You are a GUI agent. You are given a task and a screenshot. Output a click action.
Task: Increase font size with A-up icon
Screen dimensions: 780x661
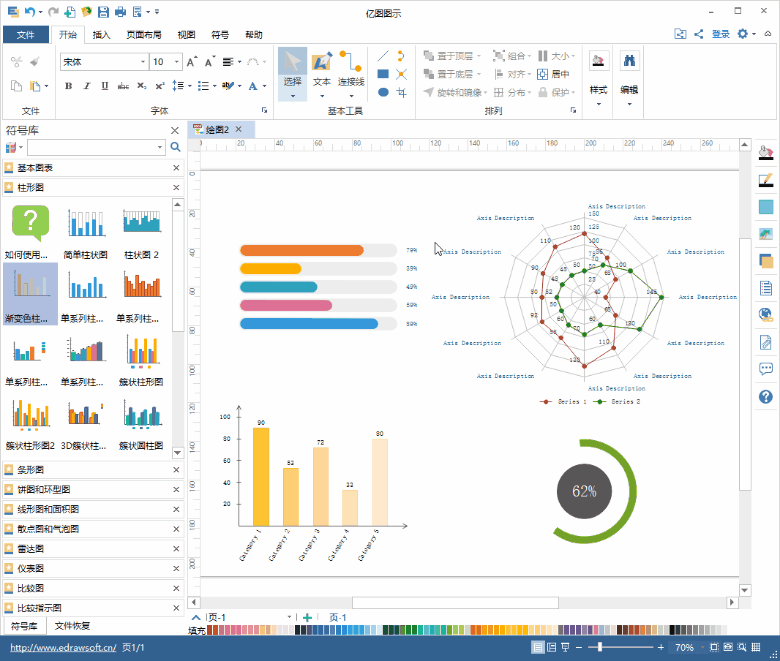click(x=192, y=62)
